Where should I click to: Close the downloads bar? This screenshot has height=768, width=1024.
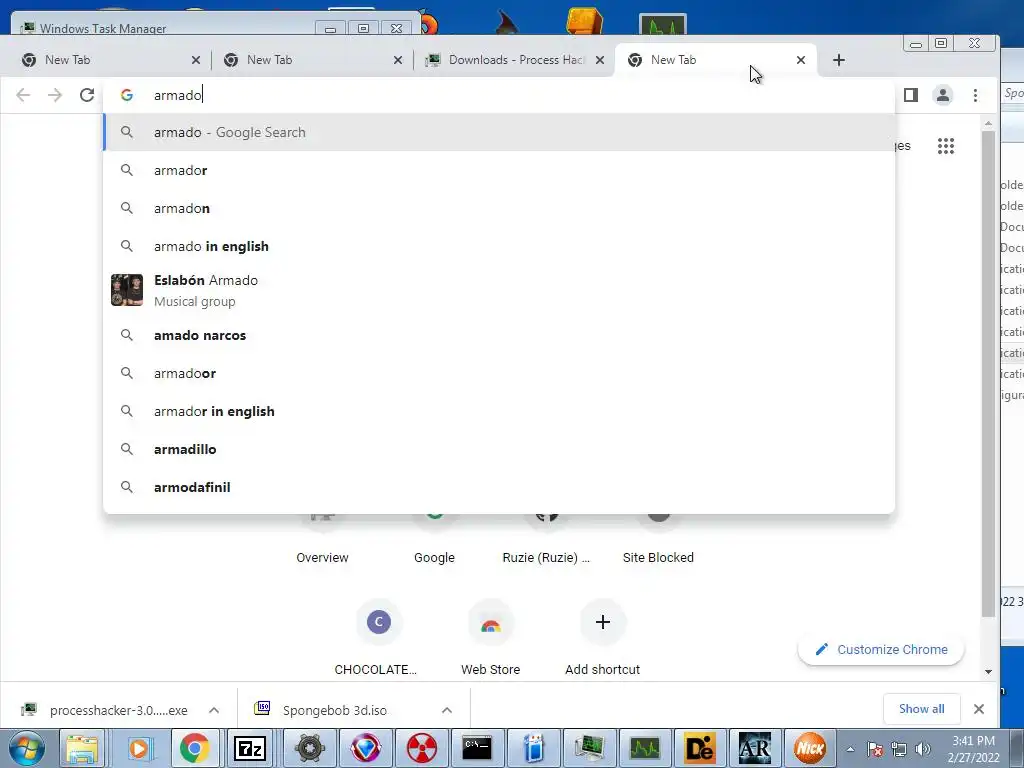pos(979,709)
